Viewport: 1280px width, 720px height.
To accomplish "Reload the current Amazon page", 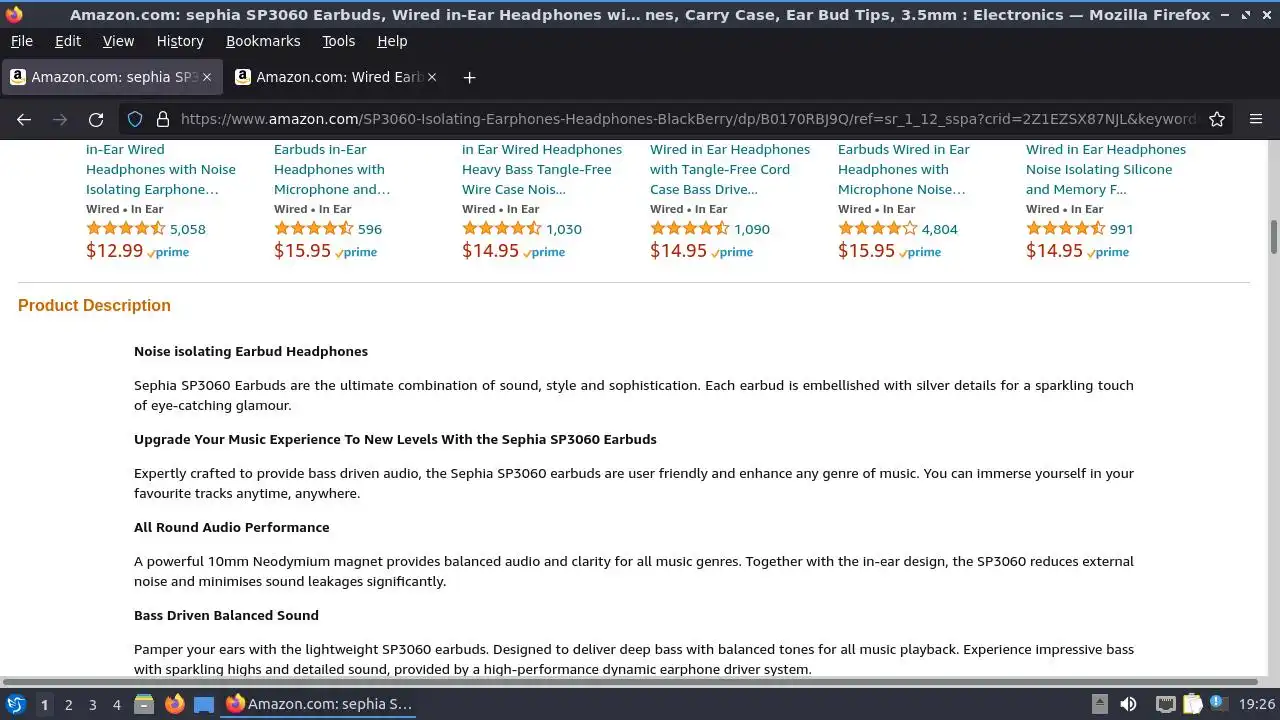I will pos(96,119).
